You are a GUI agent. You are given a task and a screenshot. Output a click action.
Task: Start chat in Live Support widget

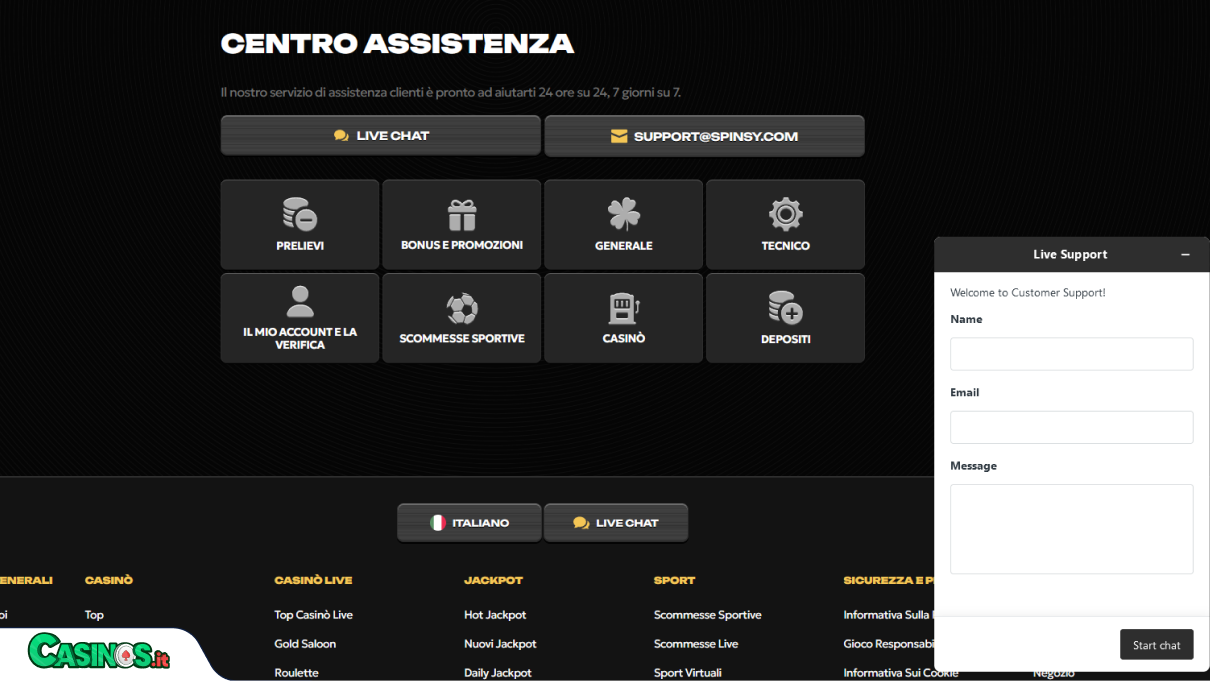(x=1156, y=645)
